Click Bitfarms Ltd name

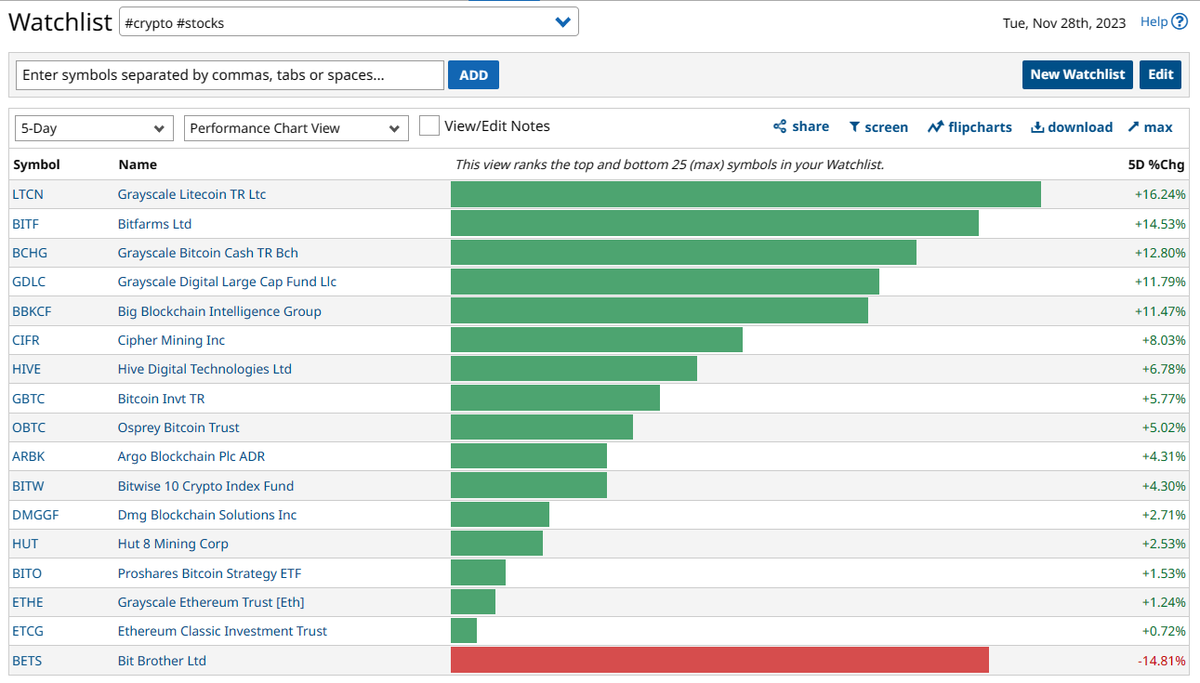(x=155, y=224)
